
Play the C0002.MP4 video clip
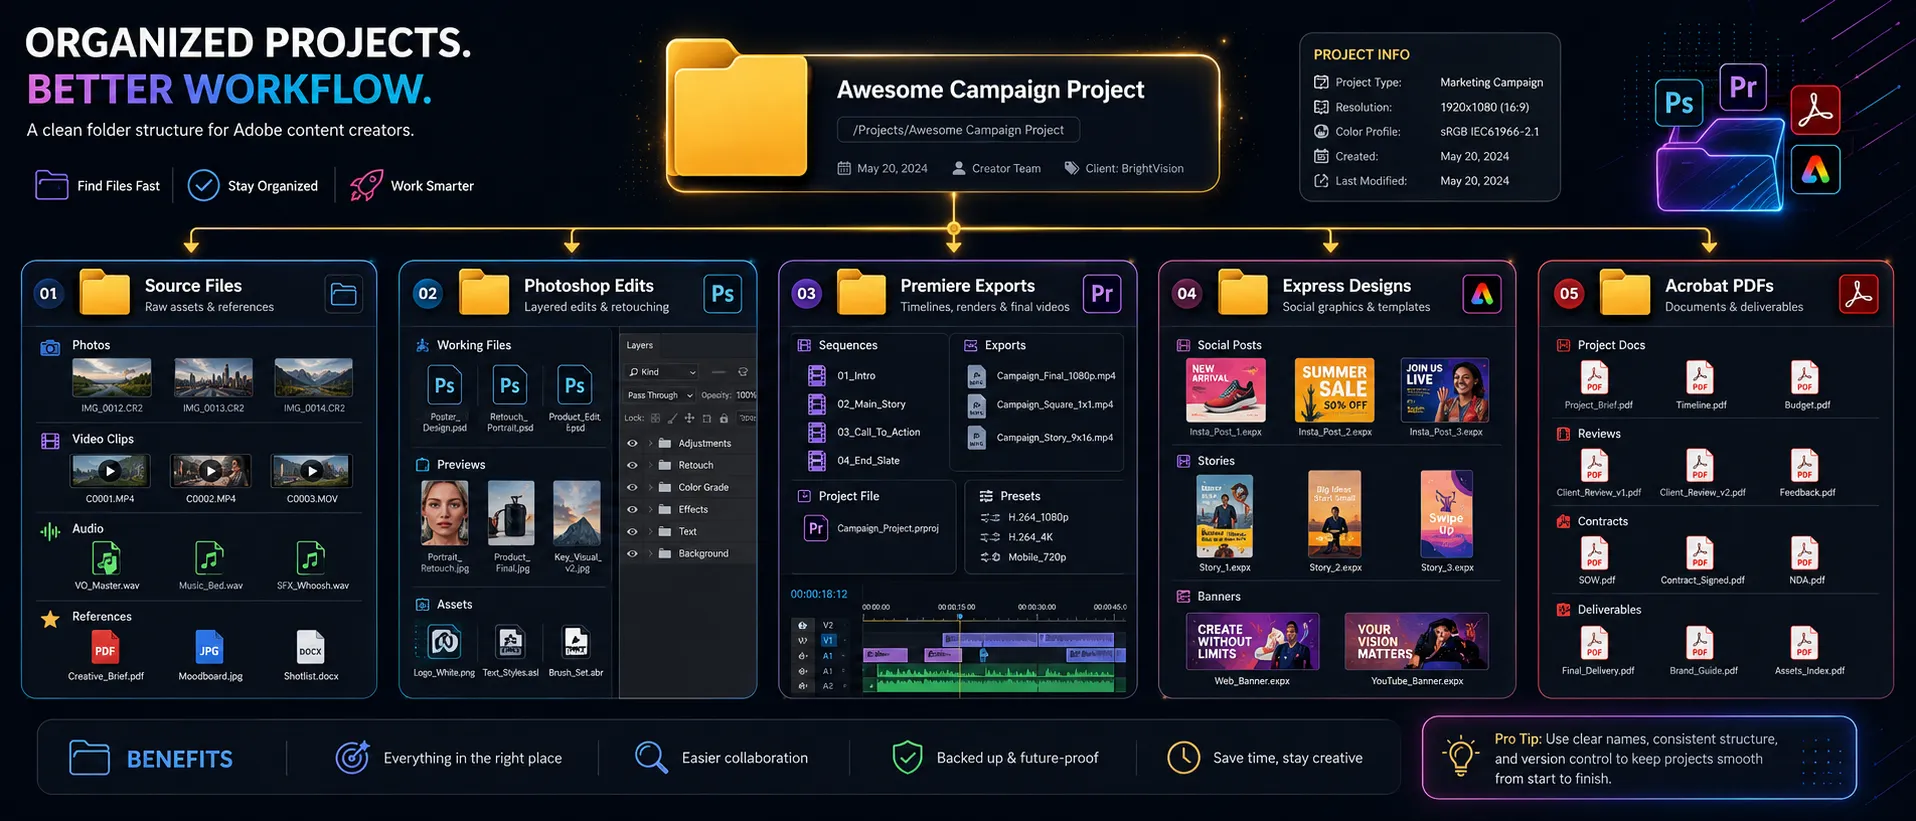click(x=210, y=470)
